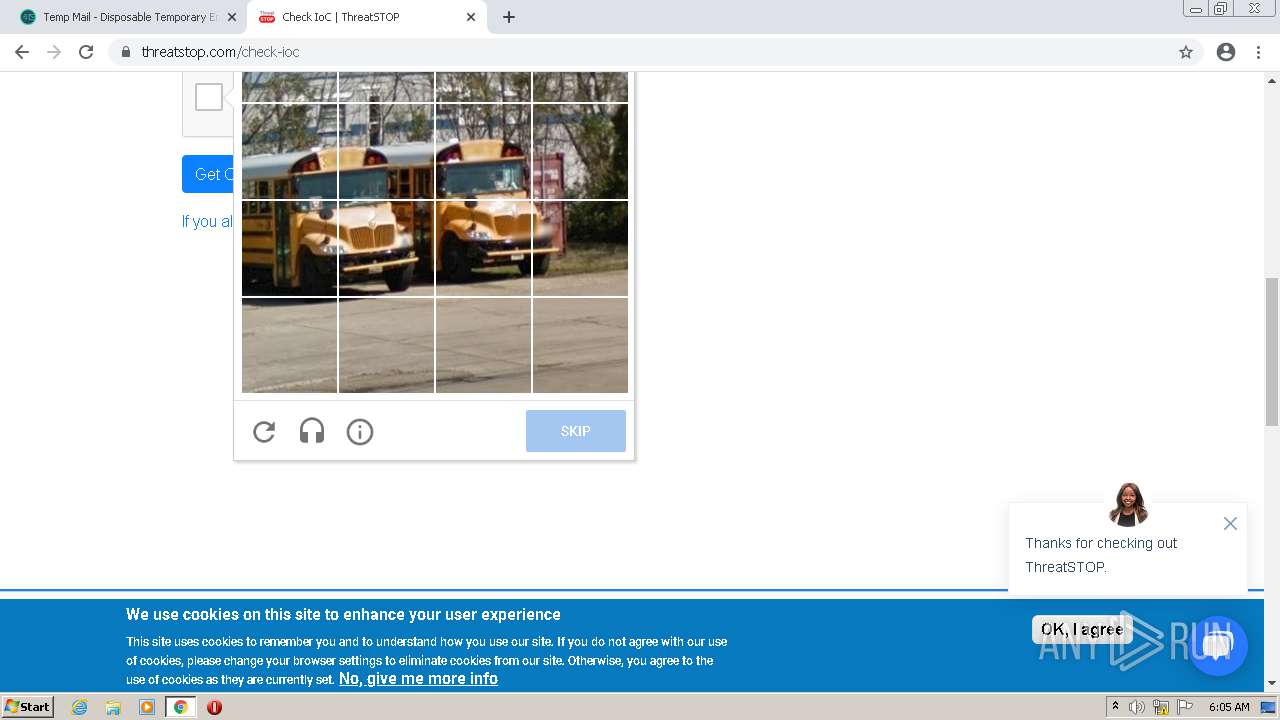Select captcha tile with red container

pyautogui.click(x=580, y=151)
